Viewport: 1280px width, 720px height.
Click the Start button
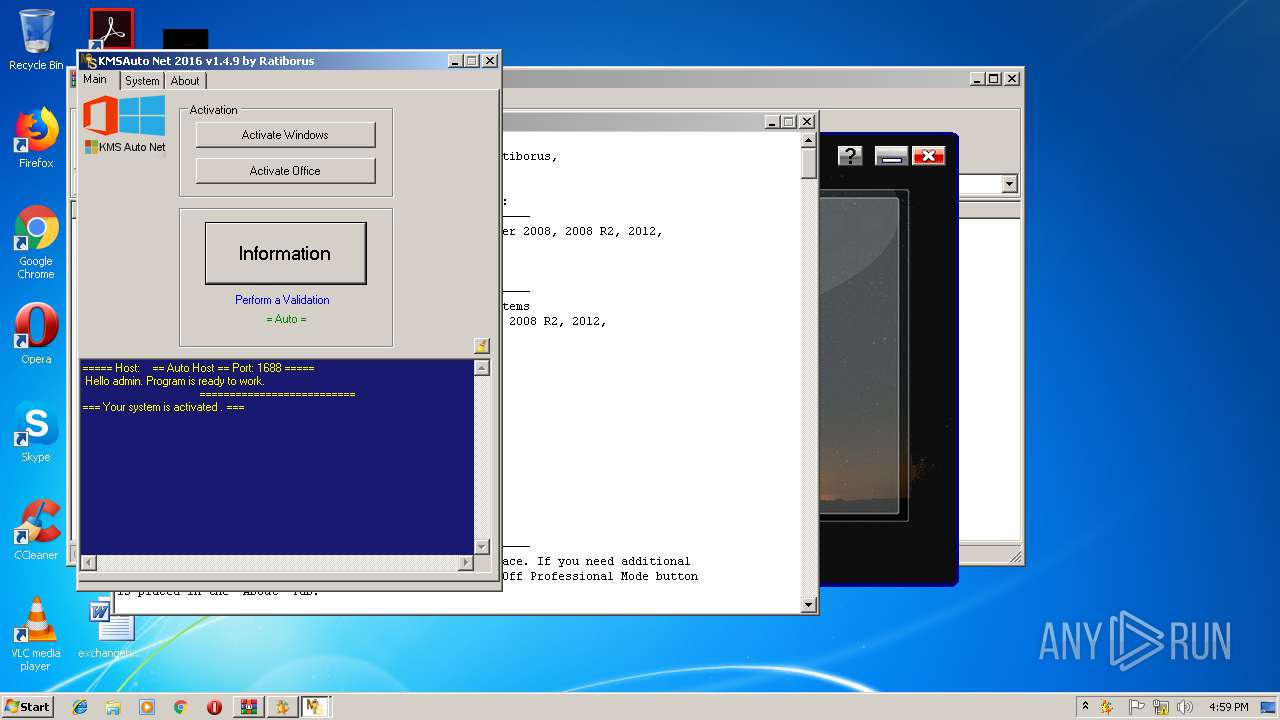coord(27,707)
